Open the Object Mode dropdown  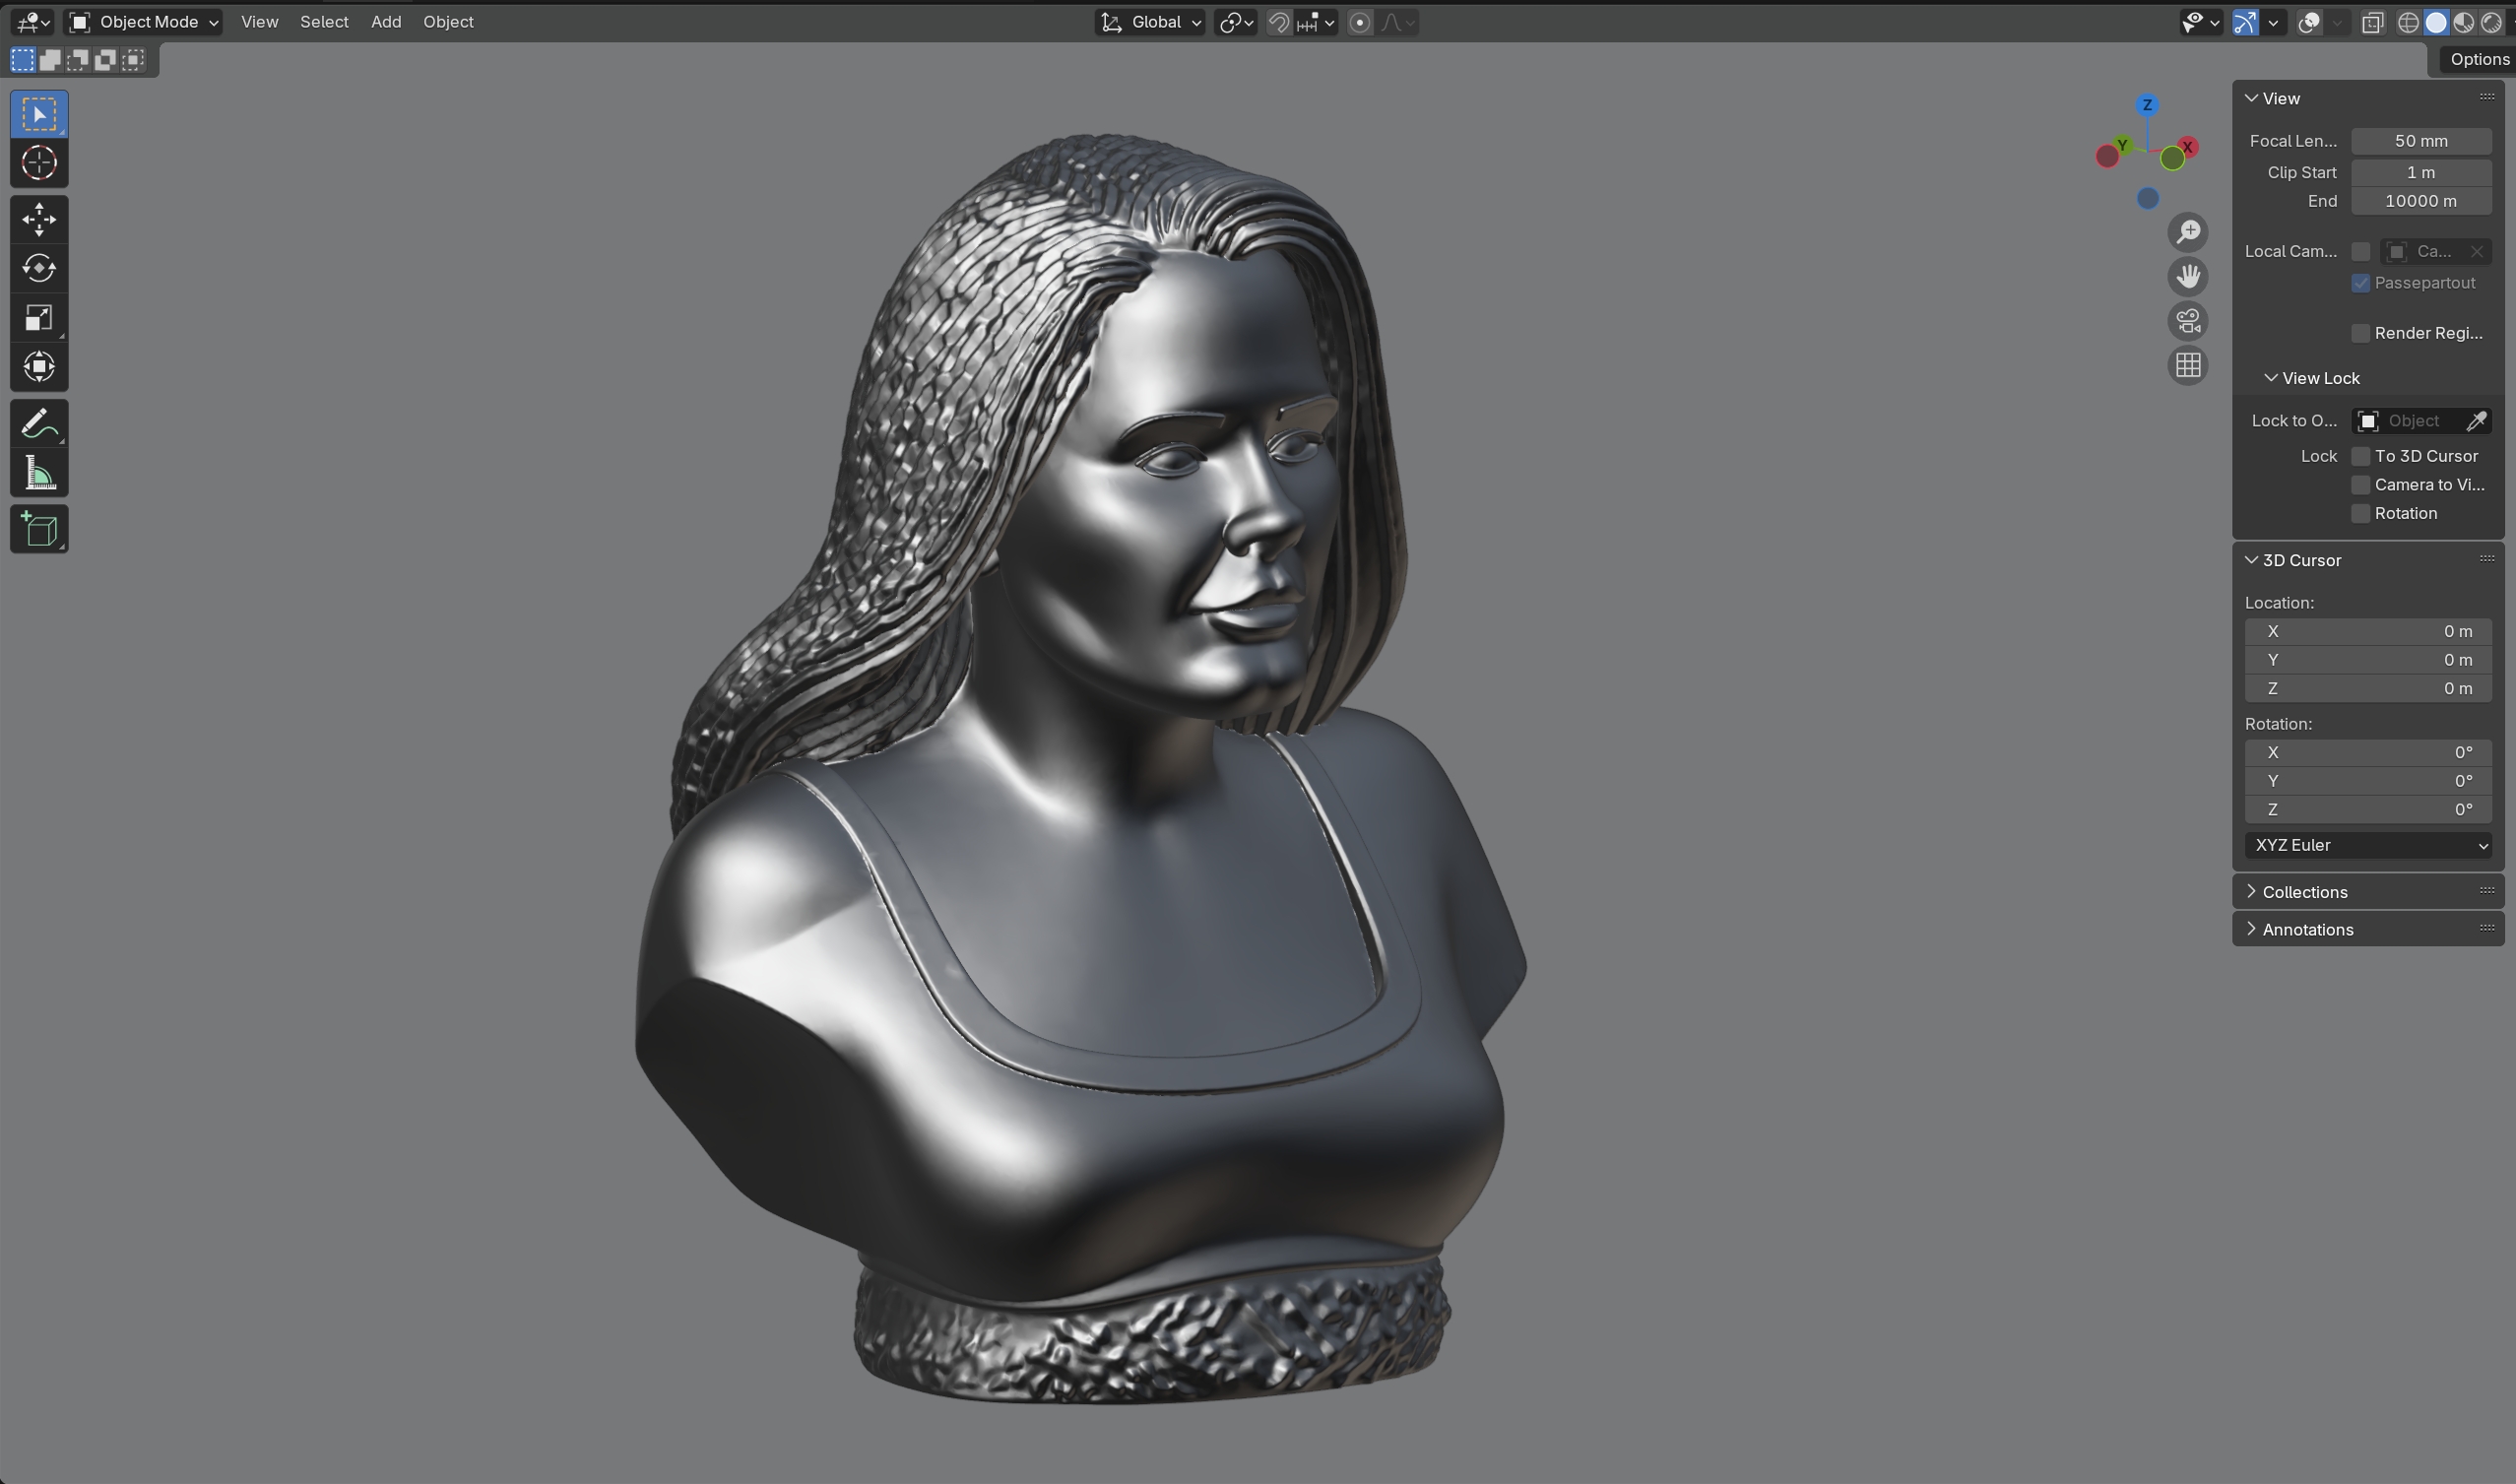(144, 22)
